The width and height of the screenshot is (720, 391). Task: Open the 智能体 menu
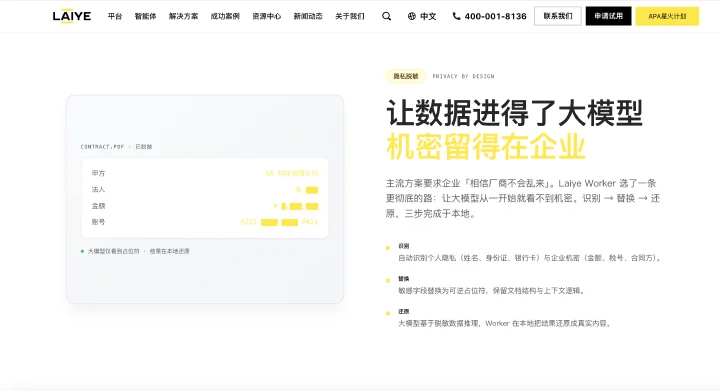tap(145, 16)
